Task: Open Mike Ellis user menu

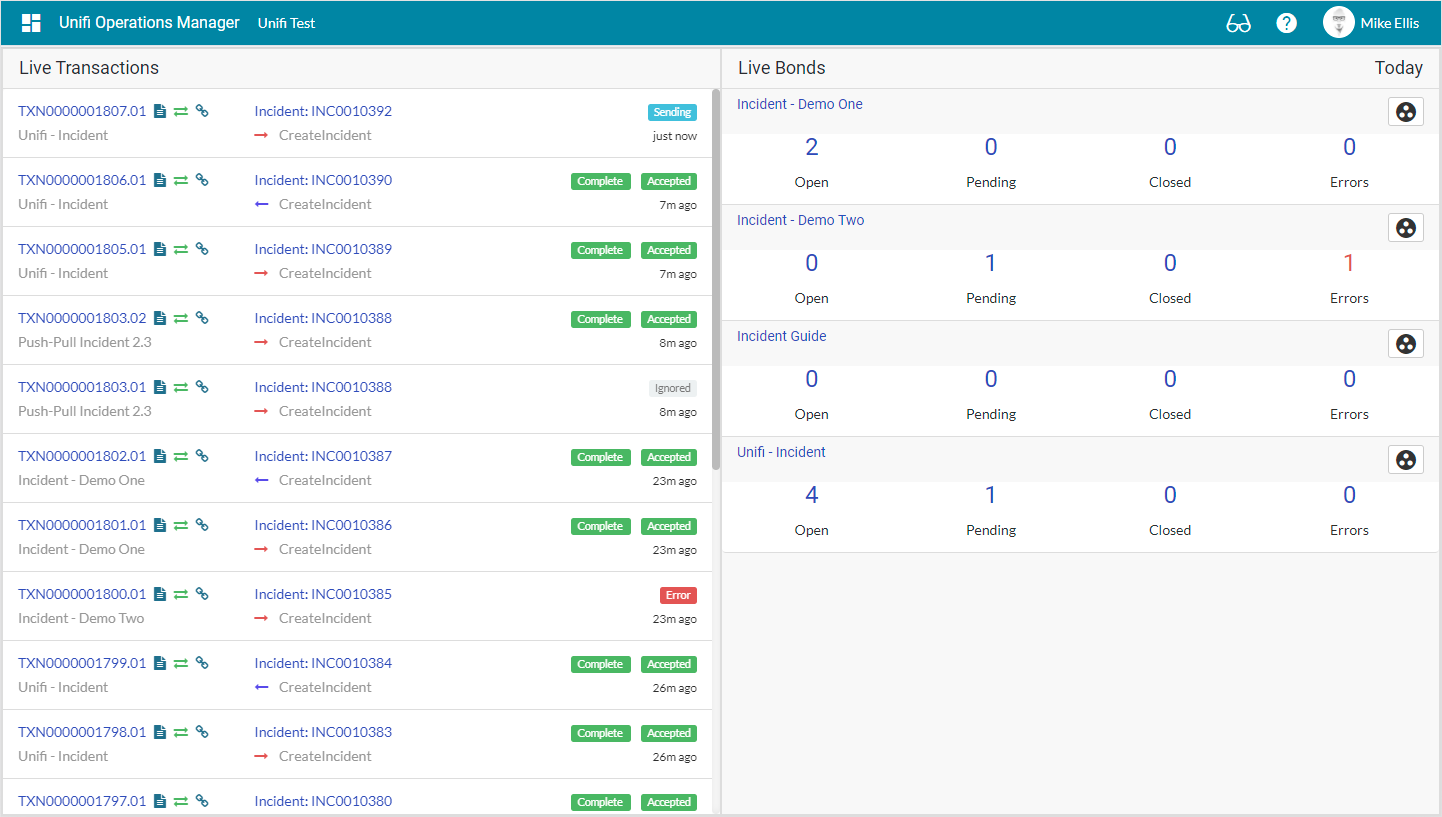Action: (1370, 23)
